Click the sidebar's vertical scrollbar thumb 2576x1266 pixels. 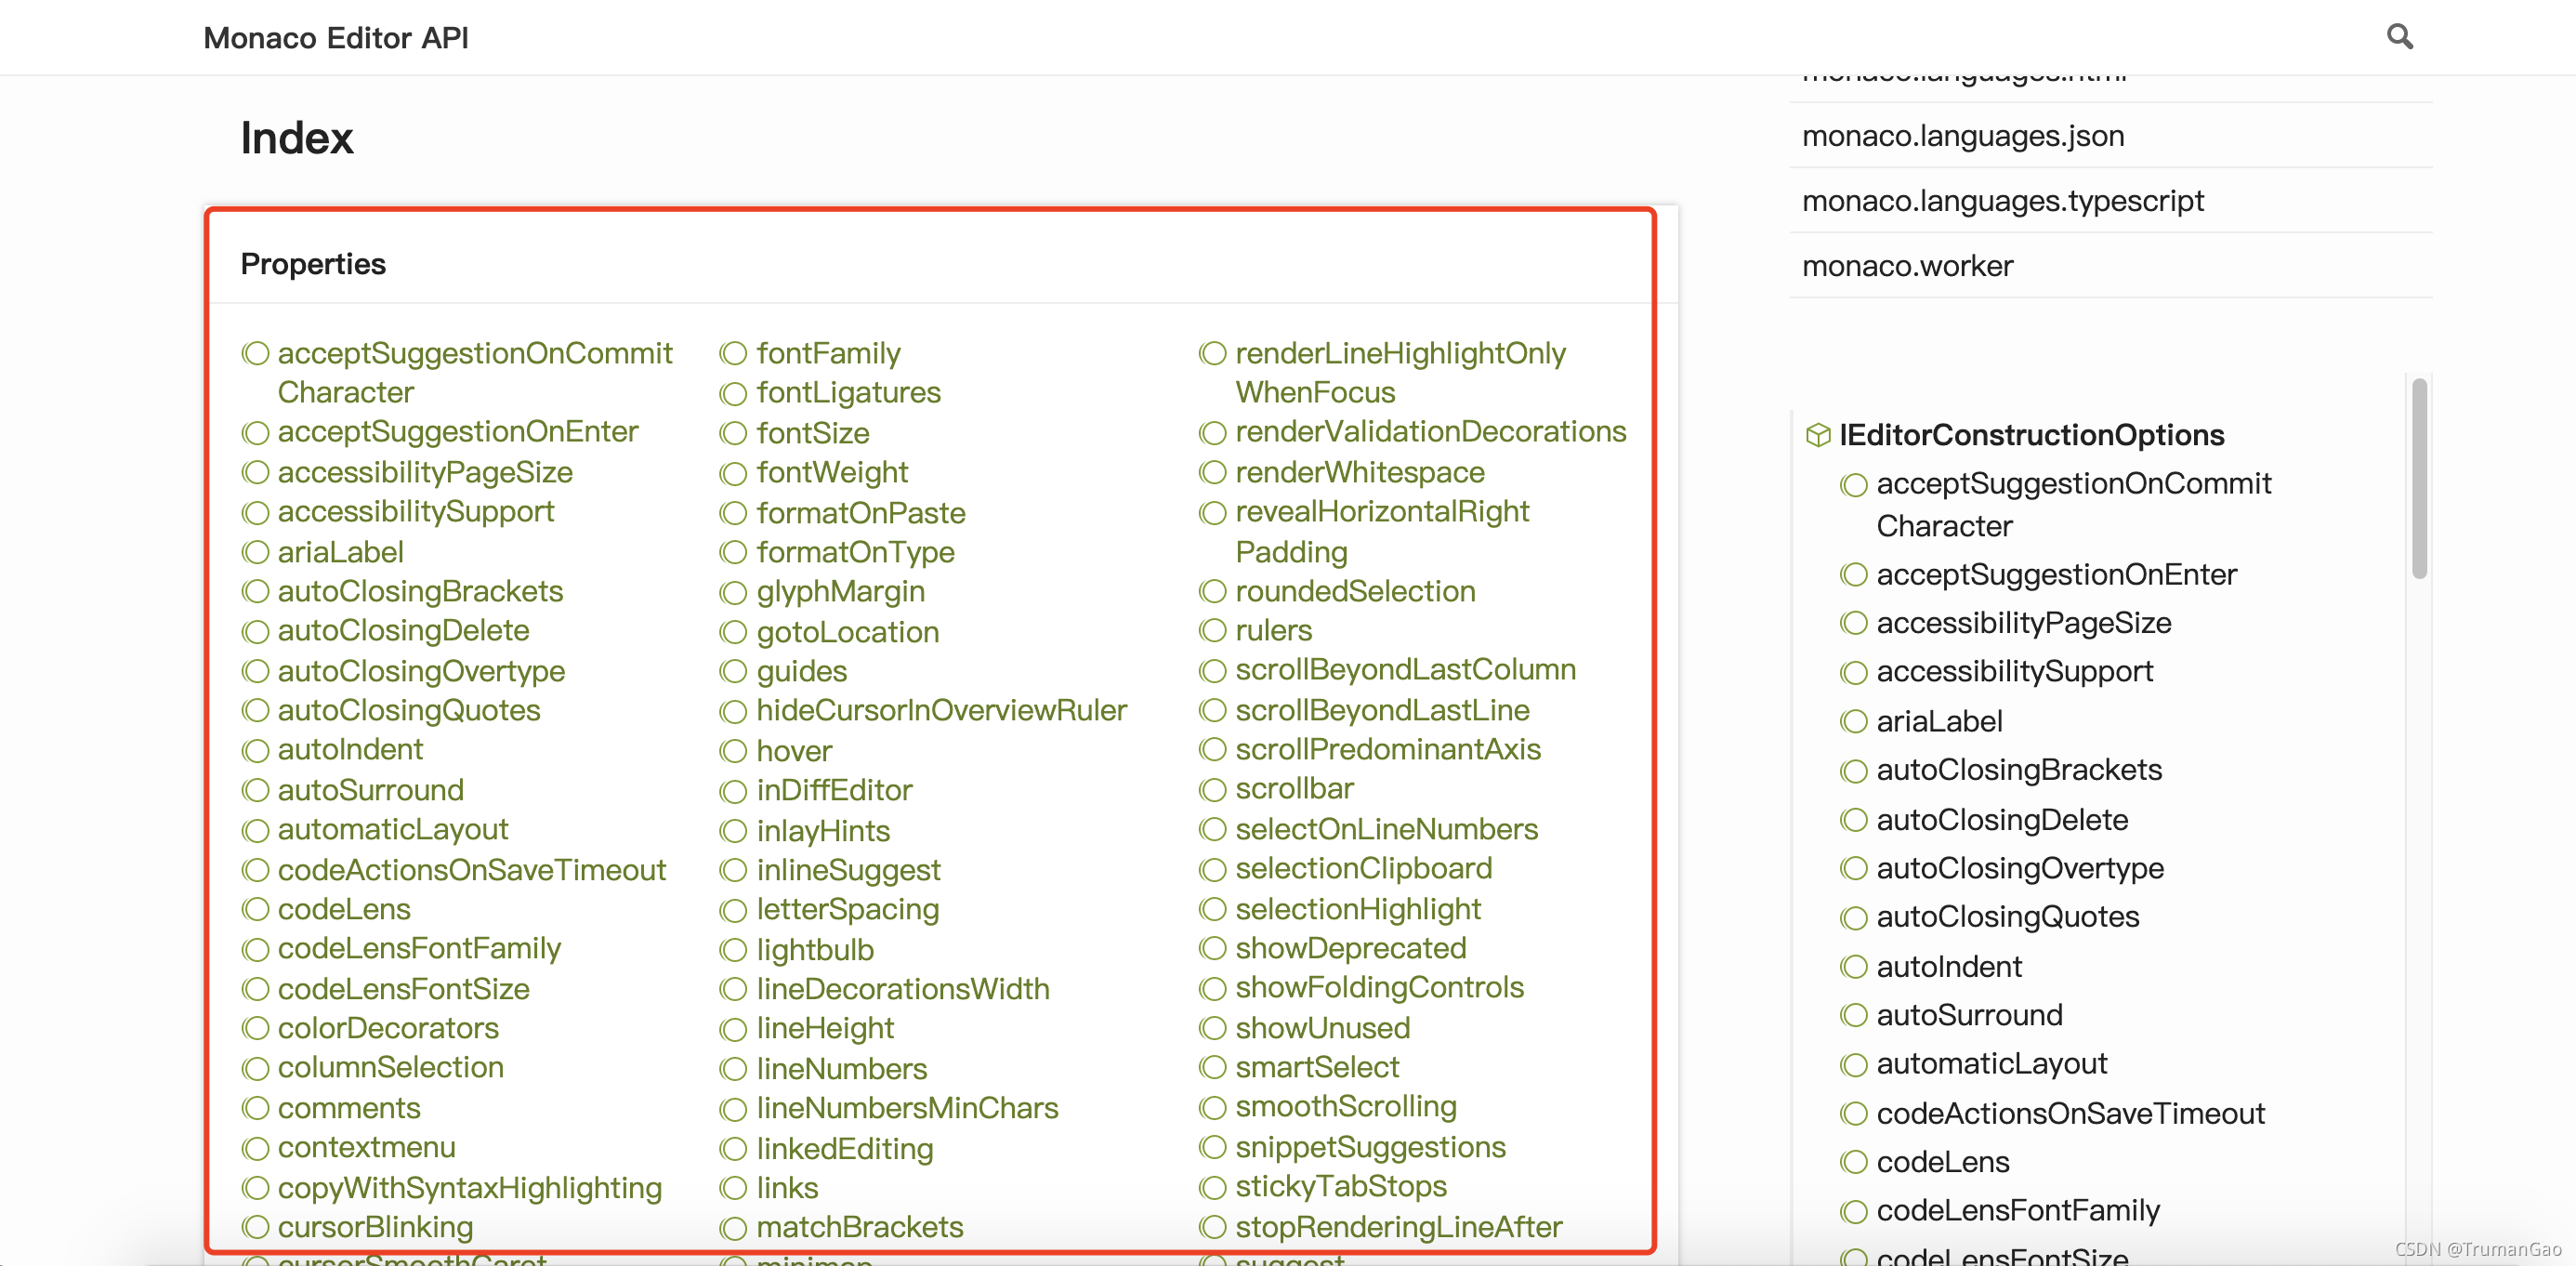coord(2418,478)
